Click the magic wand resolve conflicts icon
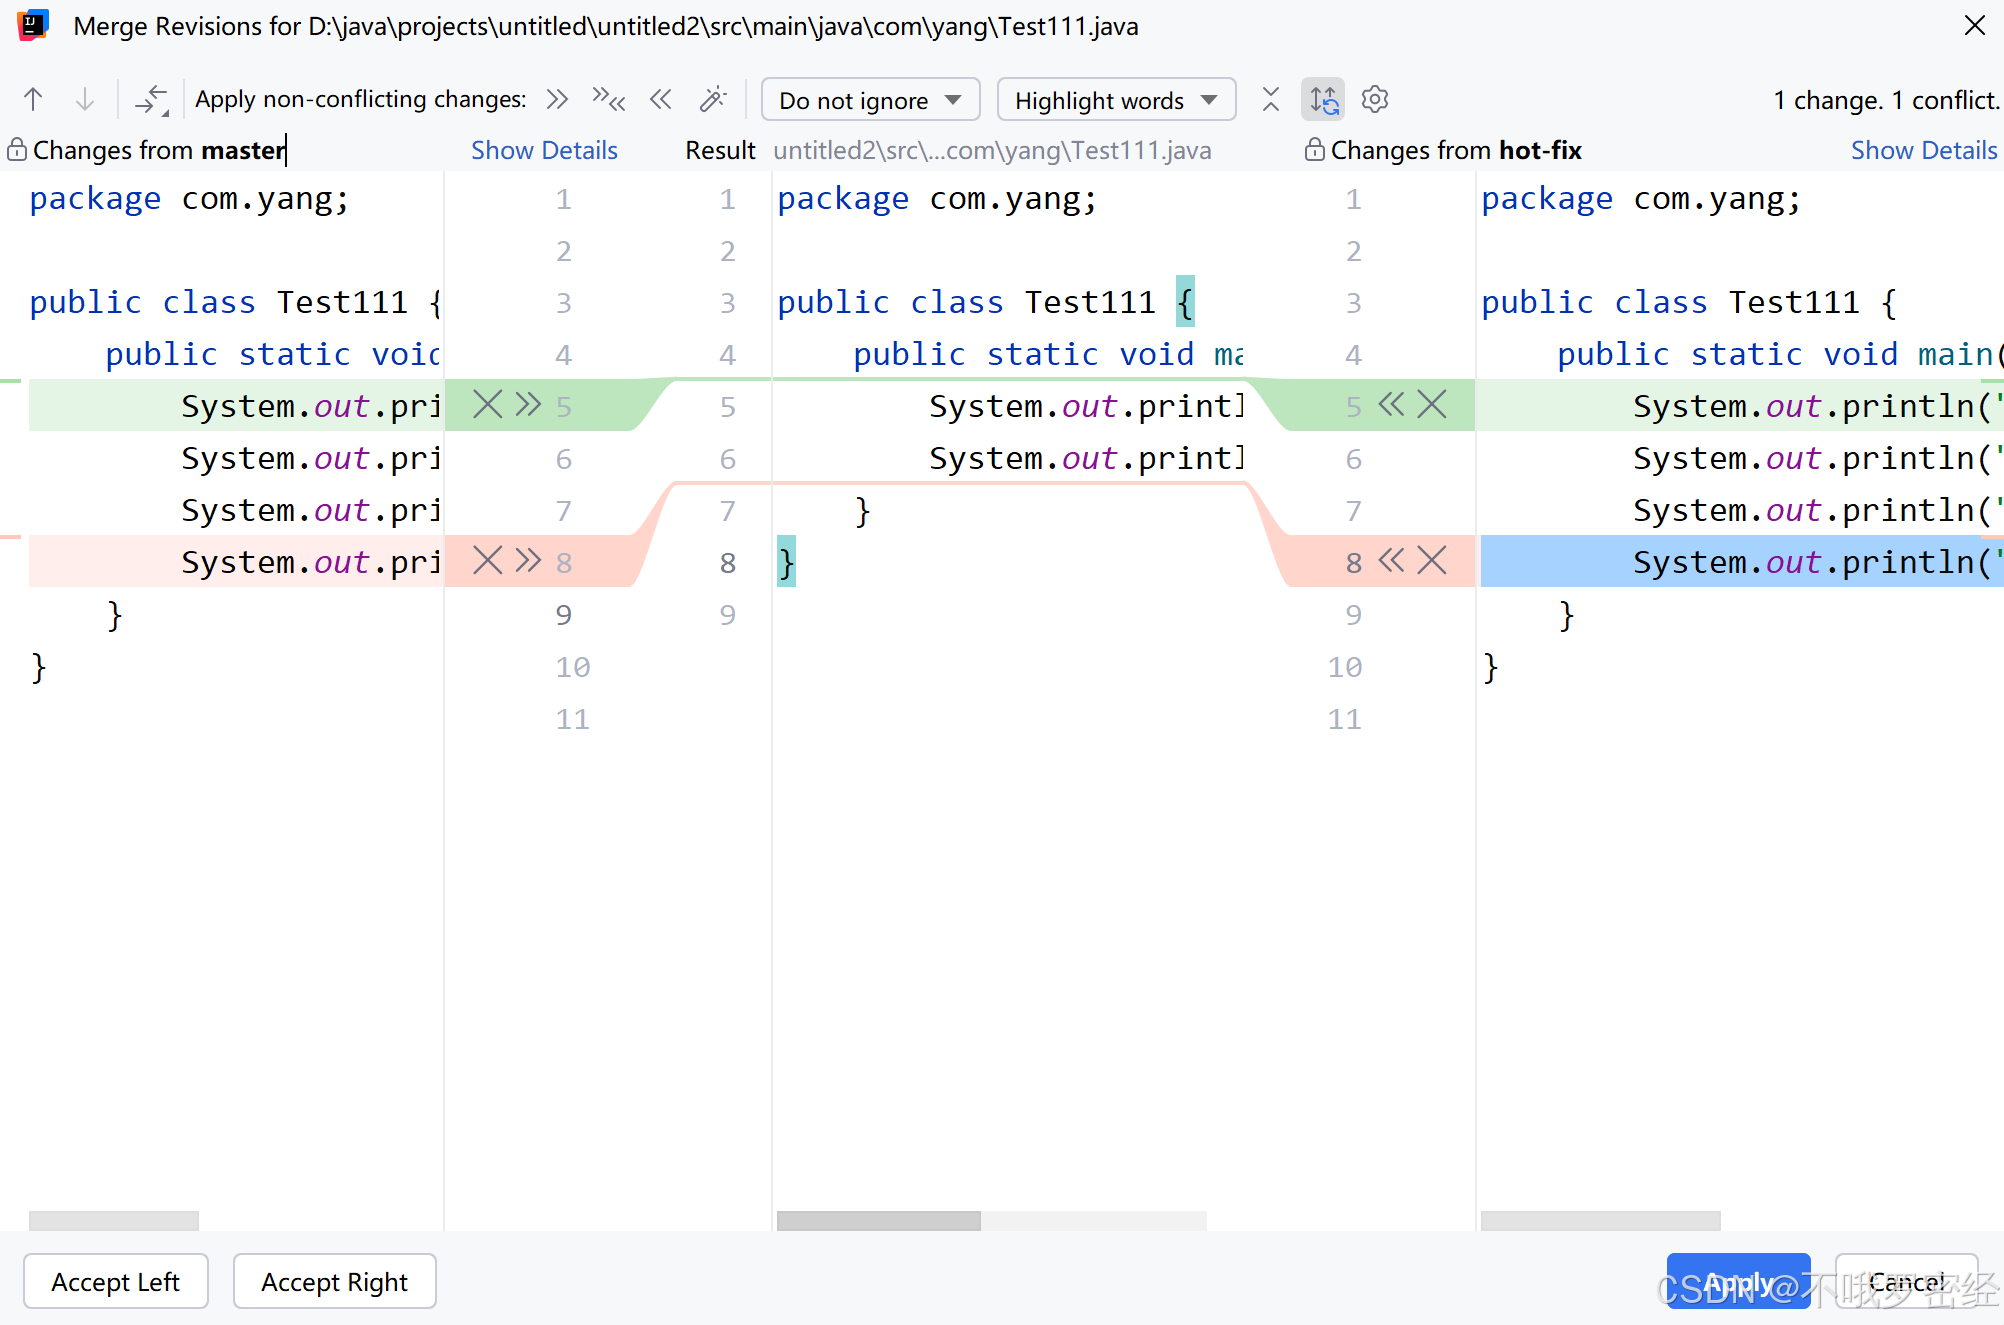 713,99
